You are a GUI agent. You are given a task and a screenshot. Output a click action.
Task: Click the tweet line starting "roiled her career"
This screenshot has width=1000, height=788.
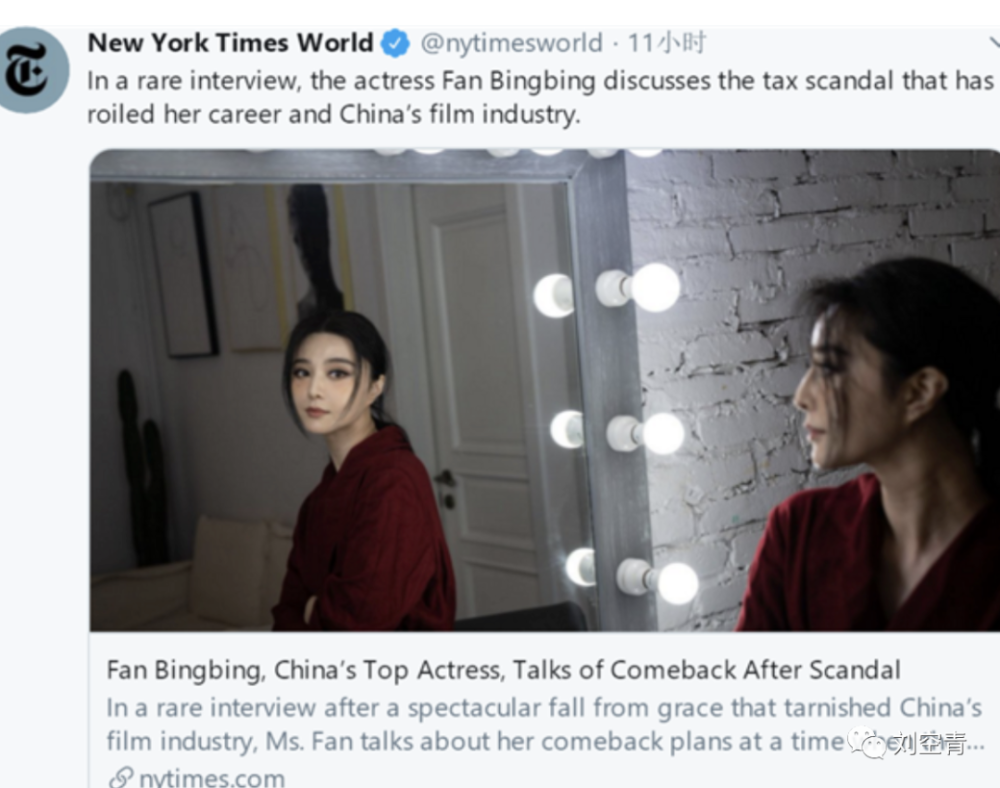pyautogui.click(x=334, y=115)
